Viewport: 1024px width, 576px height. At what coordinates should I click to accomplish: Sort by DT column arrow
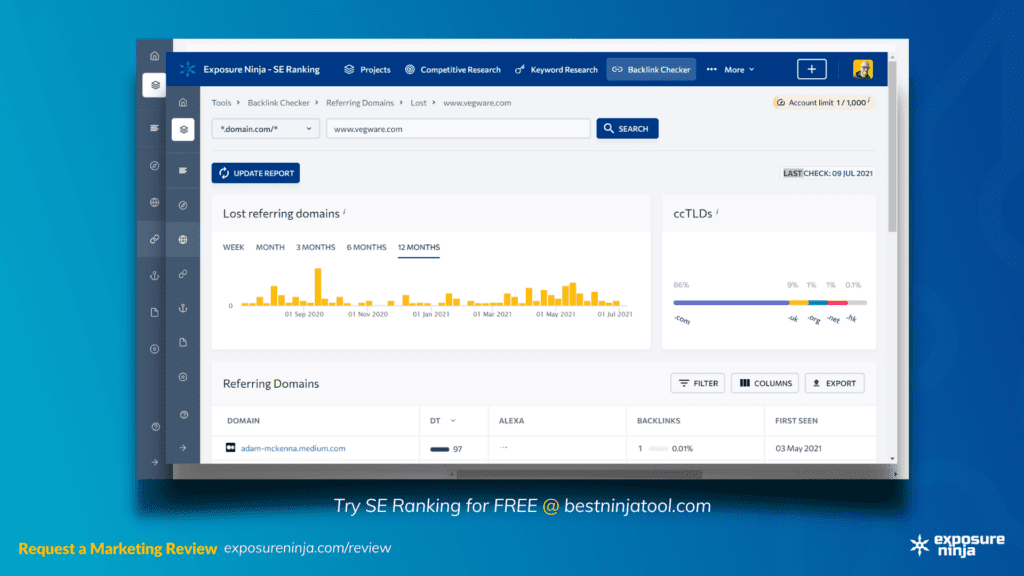(453, 421)
